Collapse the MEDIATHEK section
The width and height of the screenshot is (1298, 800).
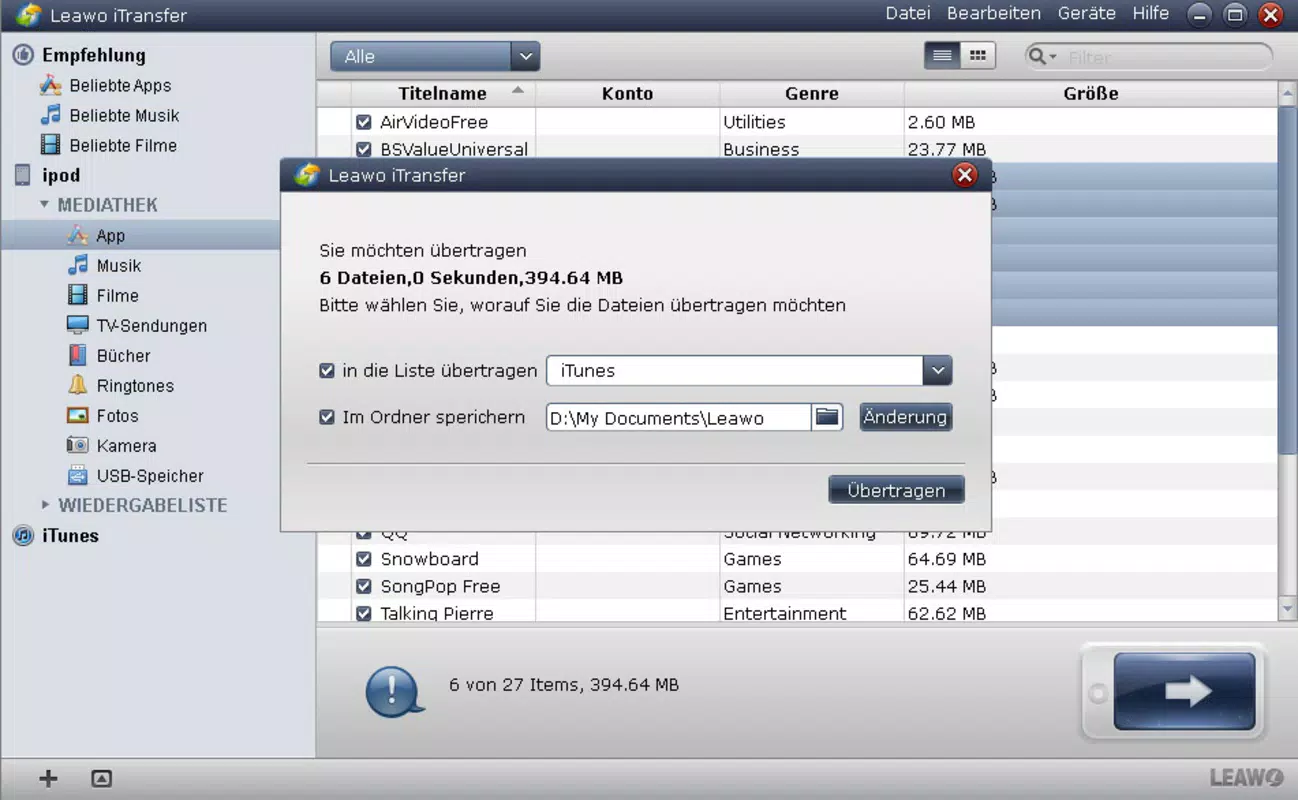point(45,205)
